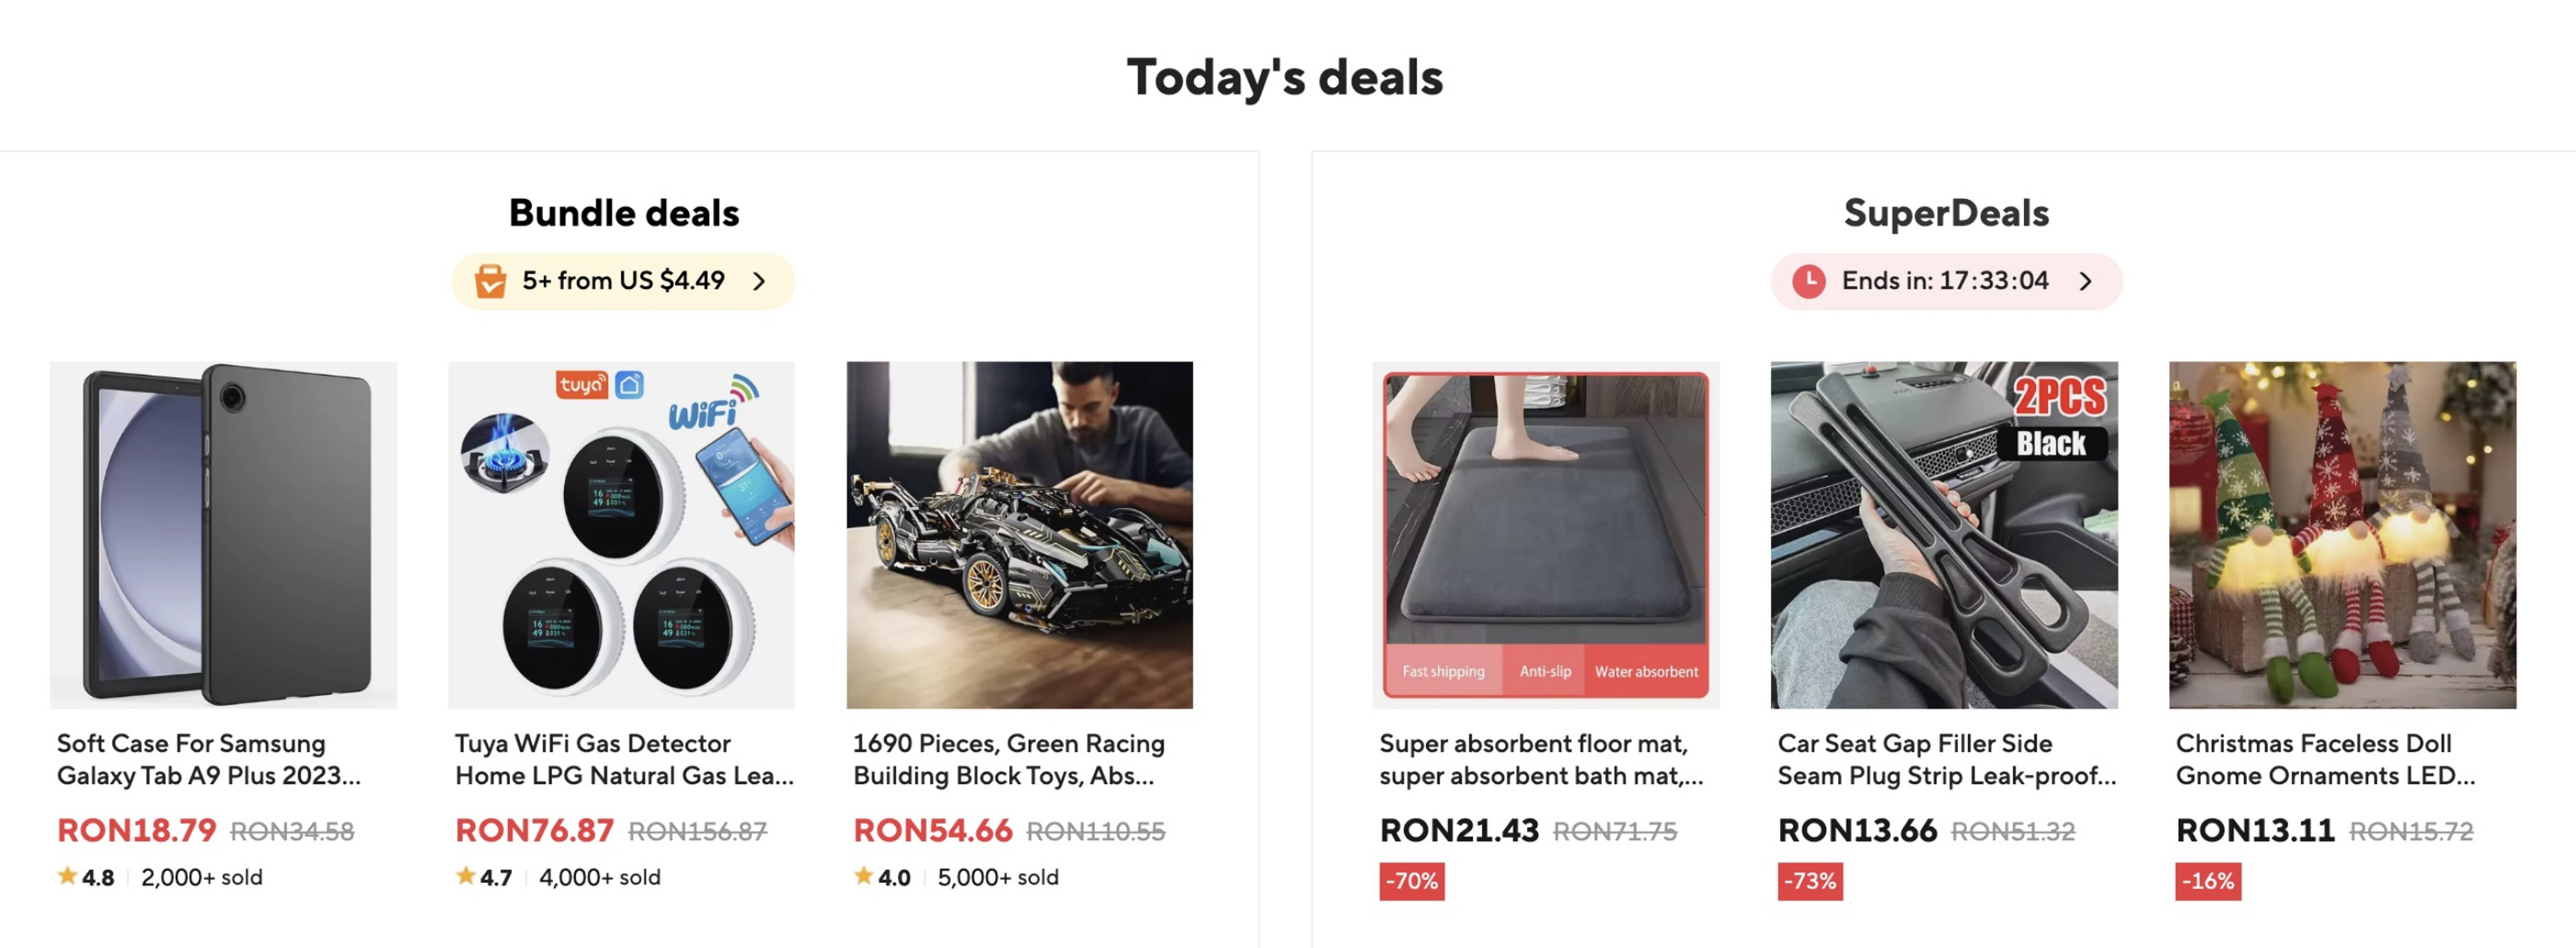Open the SuperDeals section heading
The height and width of the screenshot is (948, 2576).
coord(1945,213)
